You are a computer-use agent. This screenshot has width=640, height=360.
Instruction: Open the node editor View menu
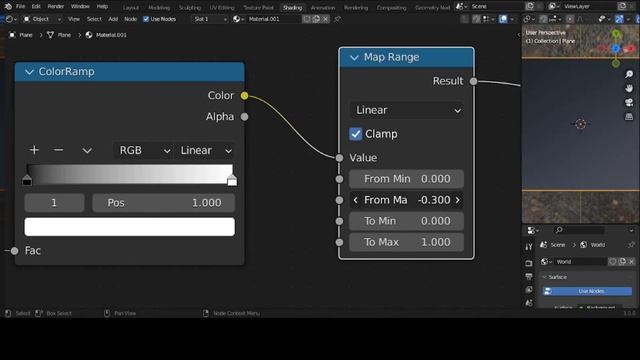tap(73, 19)
